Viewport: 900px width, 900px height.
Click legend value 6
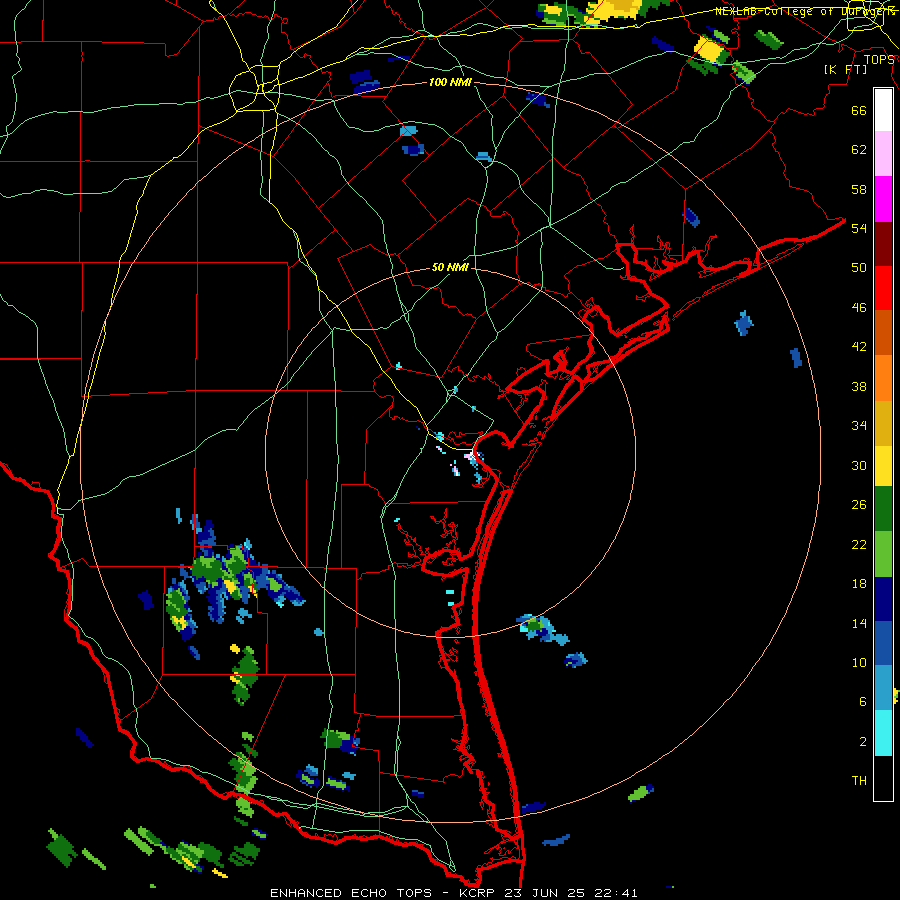(862, 702)
